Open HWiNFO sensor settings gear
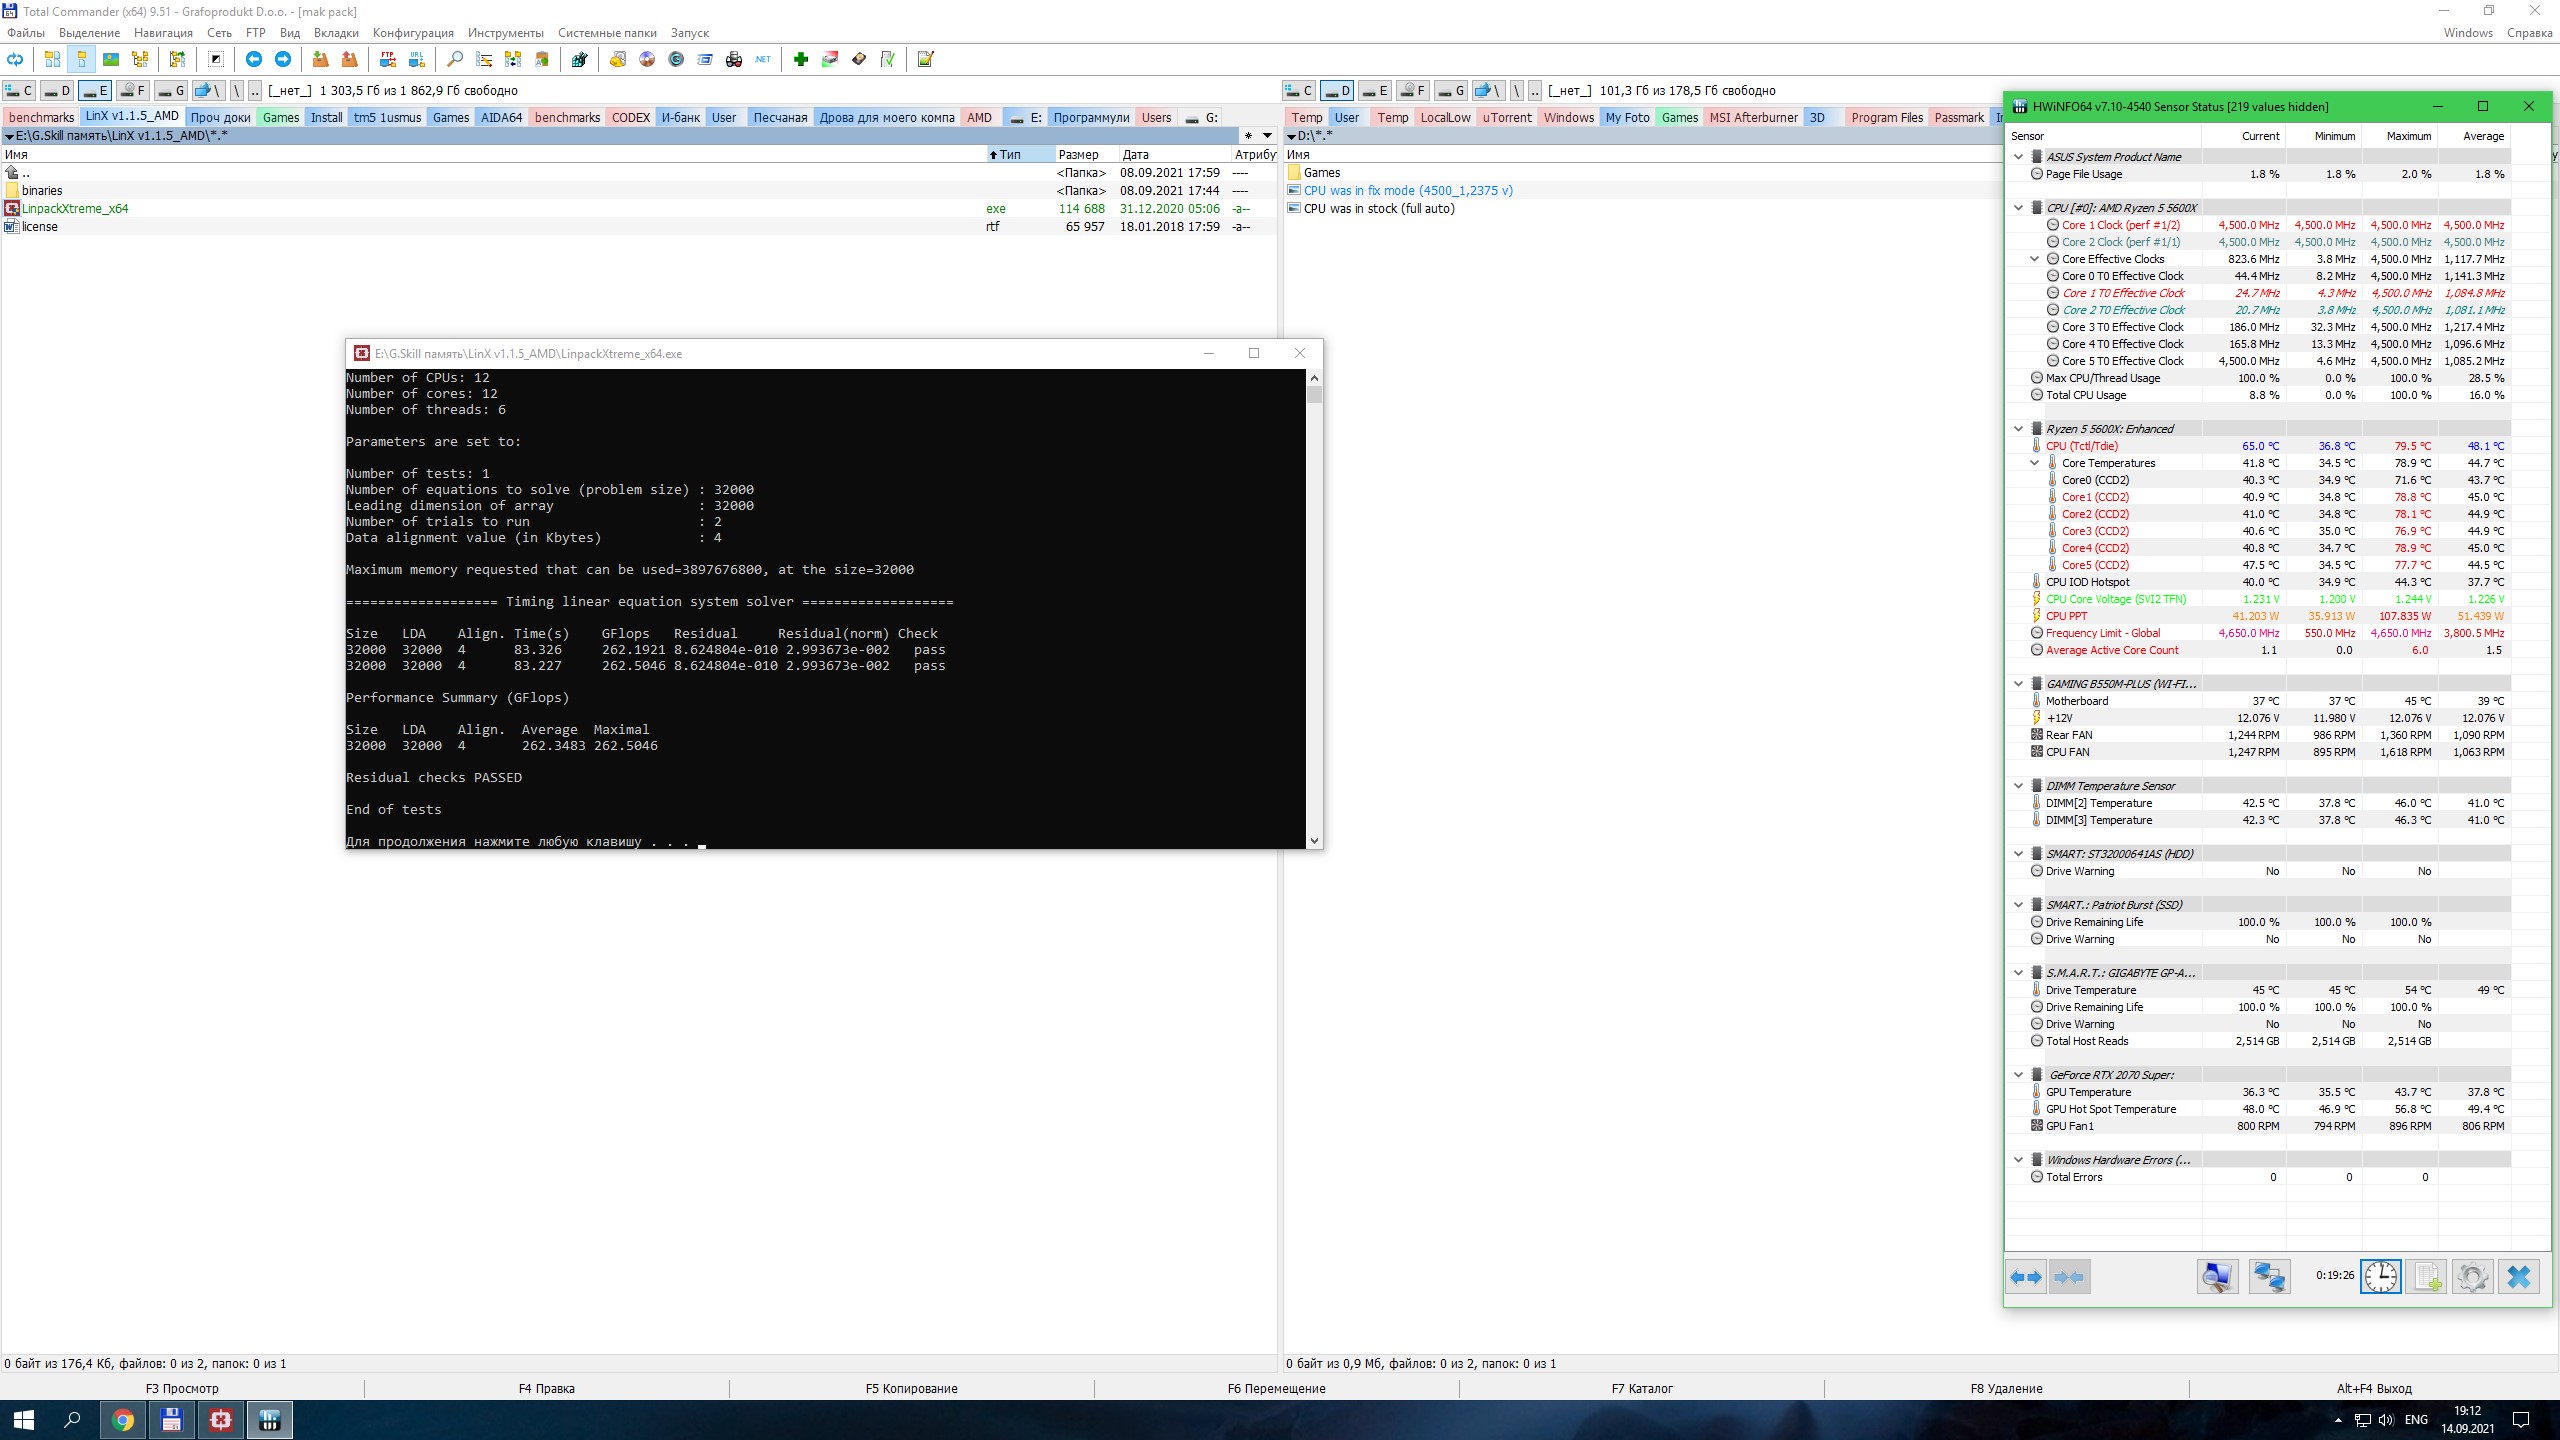This screenshot has width=2560, height=1440. click(2472, 1276)
